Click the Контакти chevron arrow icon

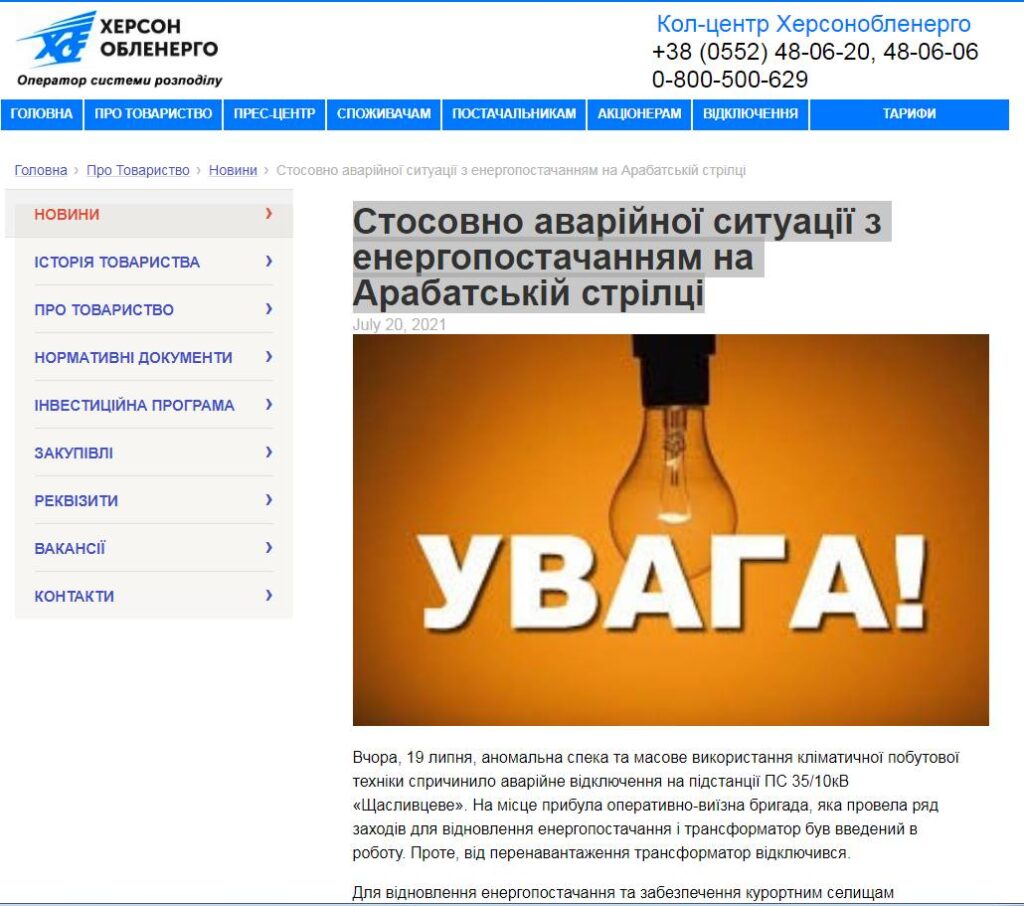(269, 596)
